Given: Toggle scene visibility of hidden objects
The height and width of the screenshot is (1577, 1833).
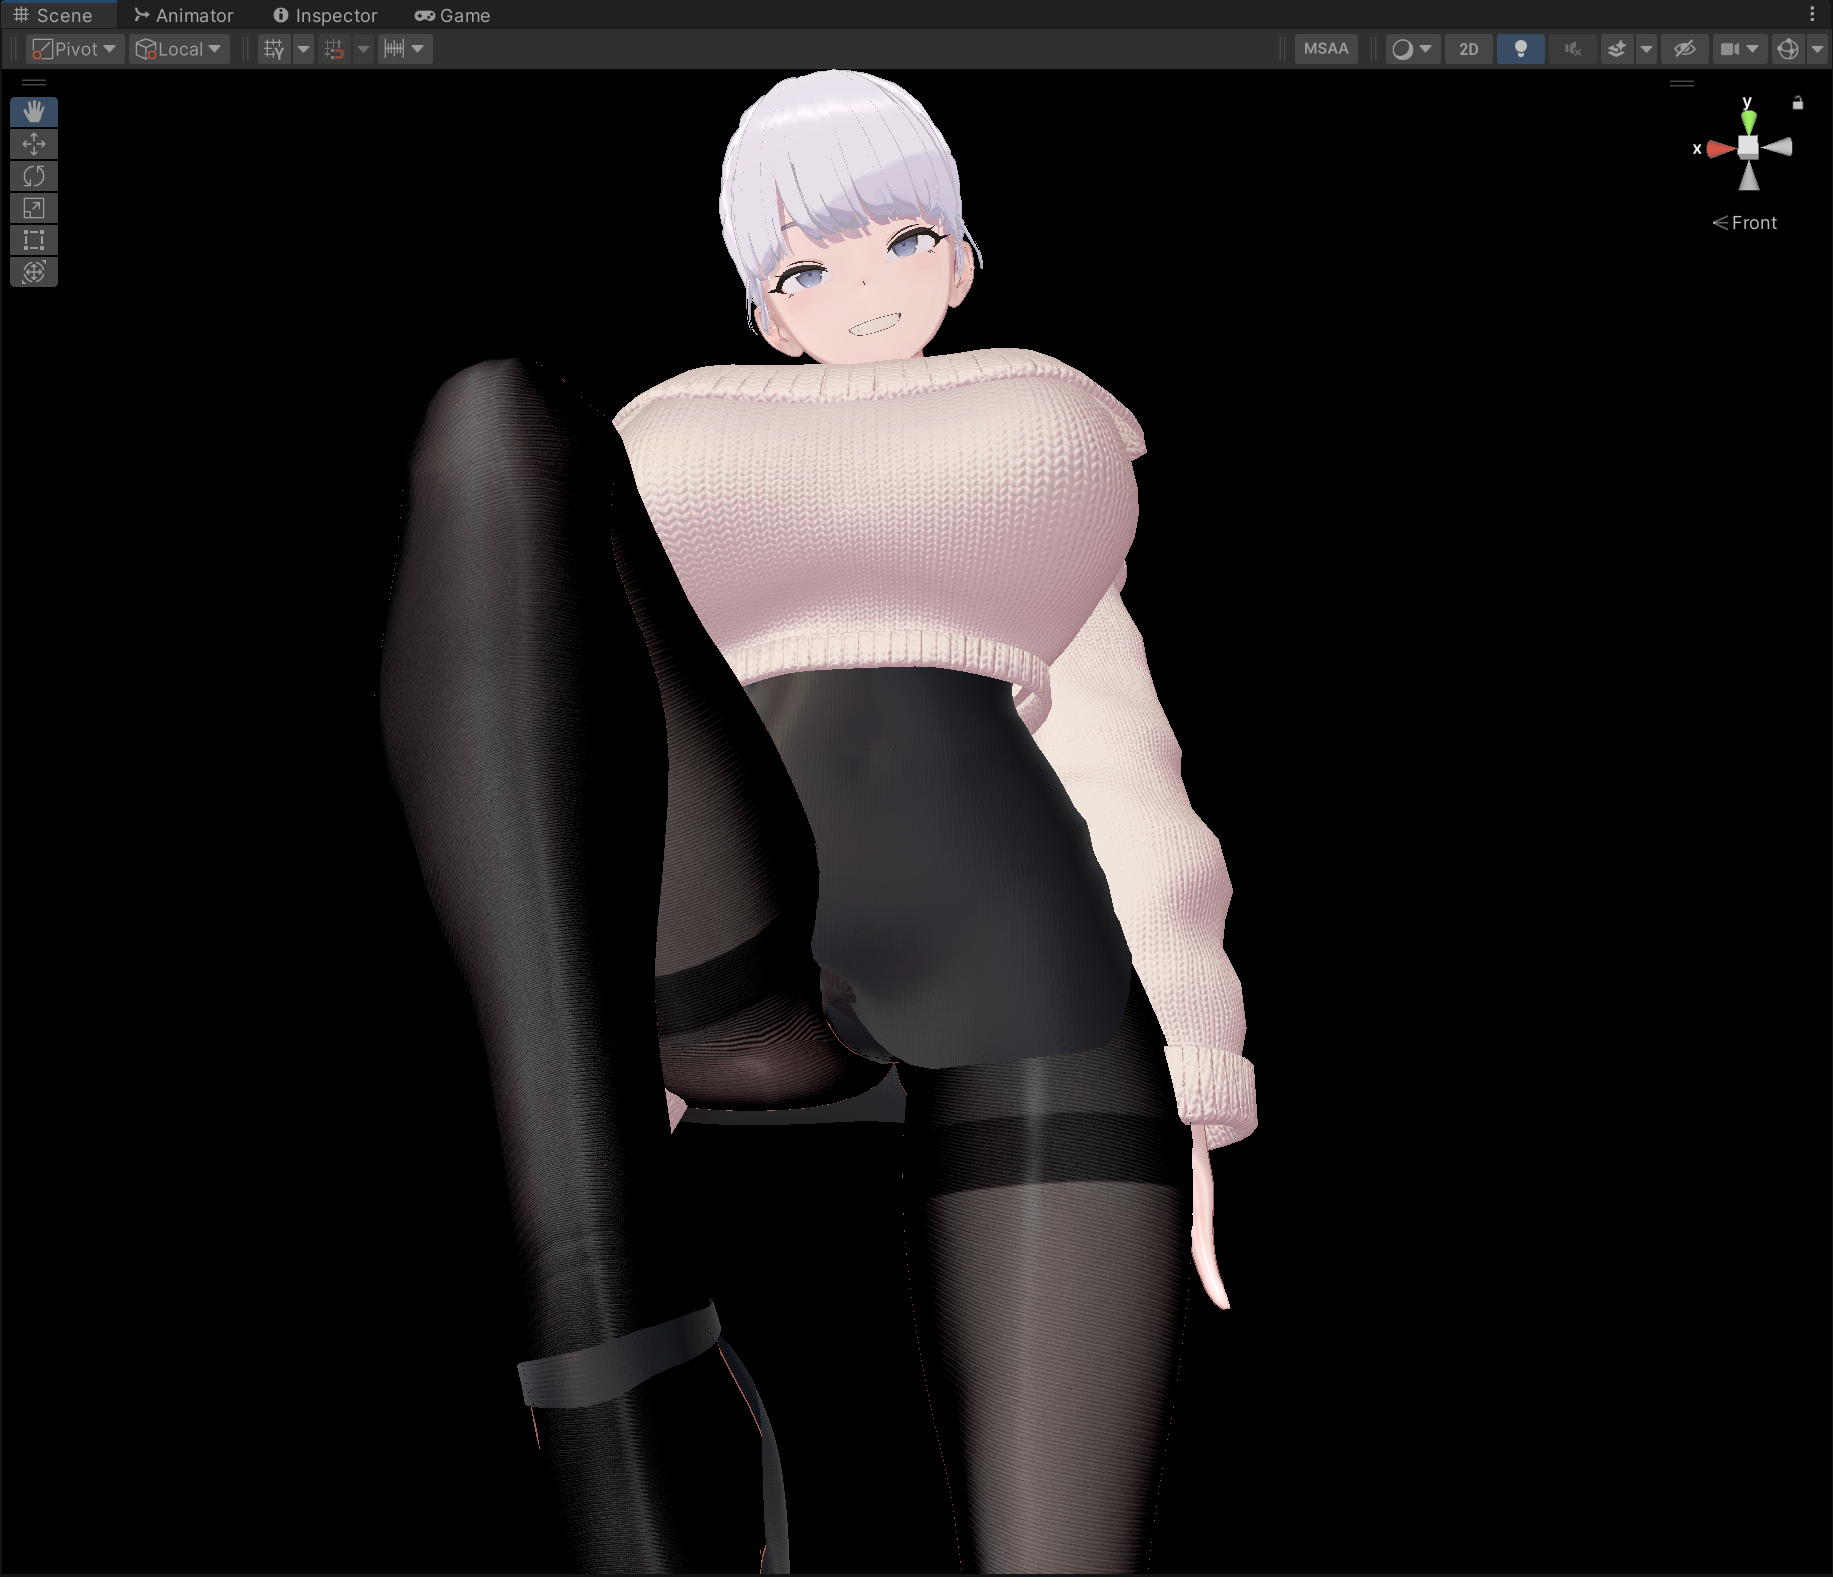Looking at the screenshot, I should (x=1685, y=49).
